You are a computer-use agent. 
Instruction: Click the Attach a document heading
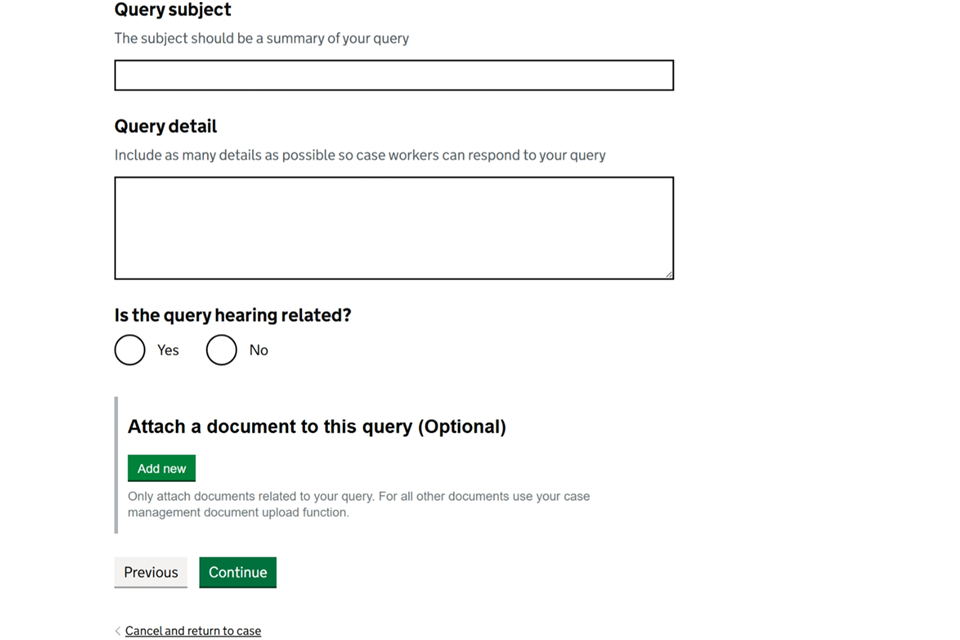(x=316, y=427)
